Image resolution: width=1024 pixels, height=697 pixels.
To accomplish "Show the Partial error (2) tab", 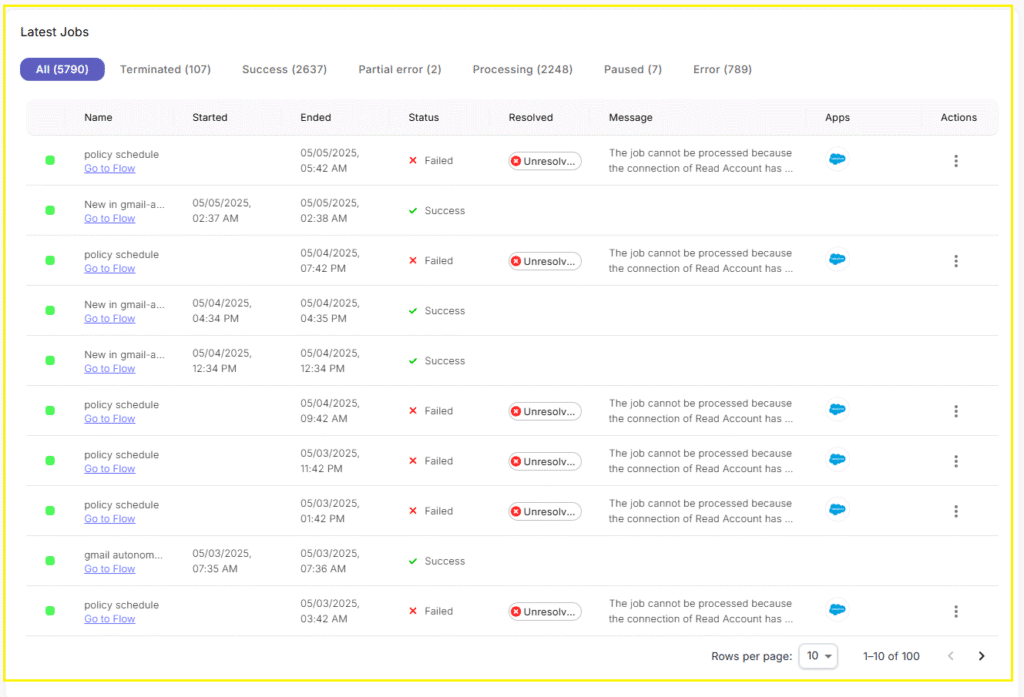I will pyautogui.click(x=400, y=69).
